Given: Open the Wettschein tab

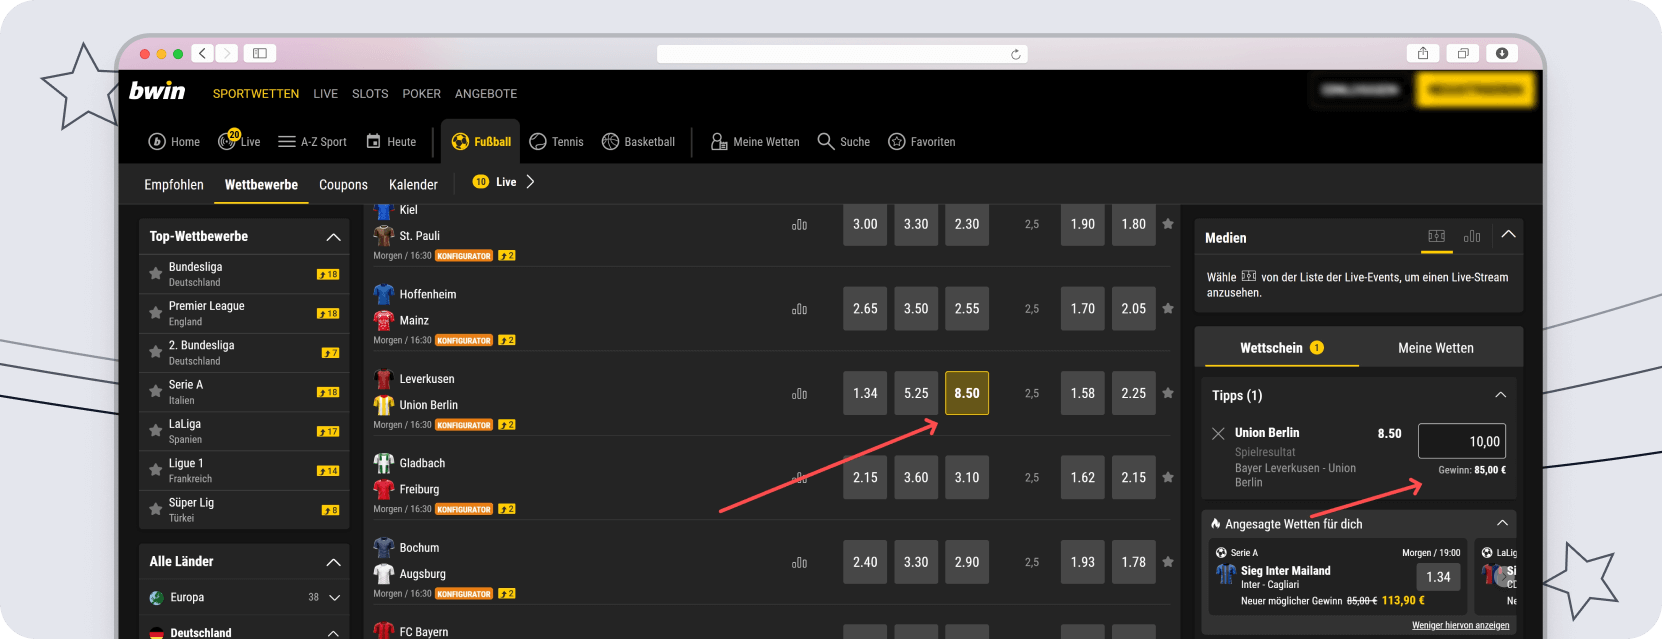Looking at the screenshot, I should coord(1281,348).
